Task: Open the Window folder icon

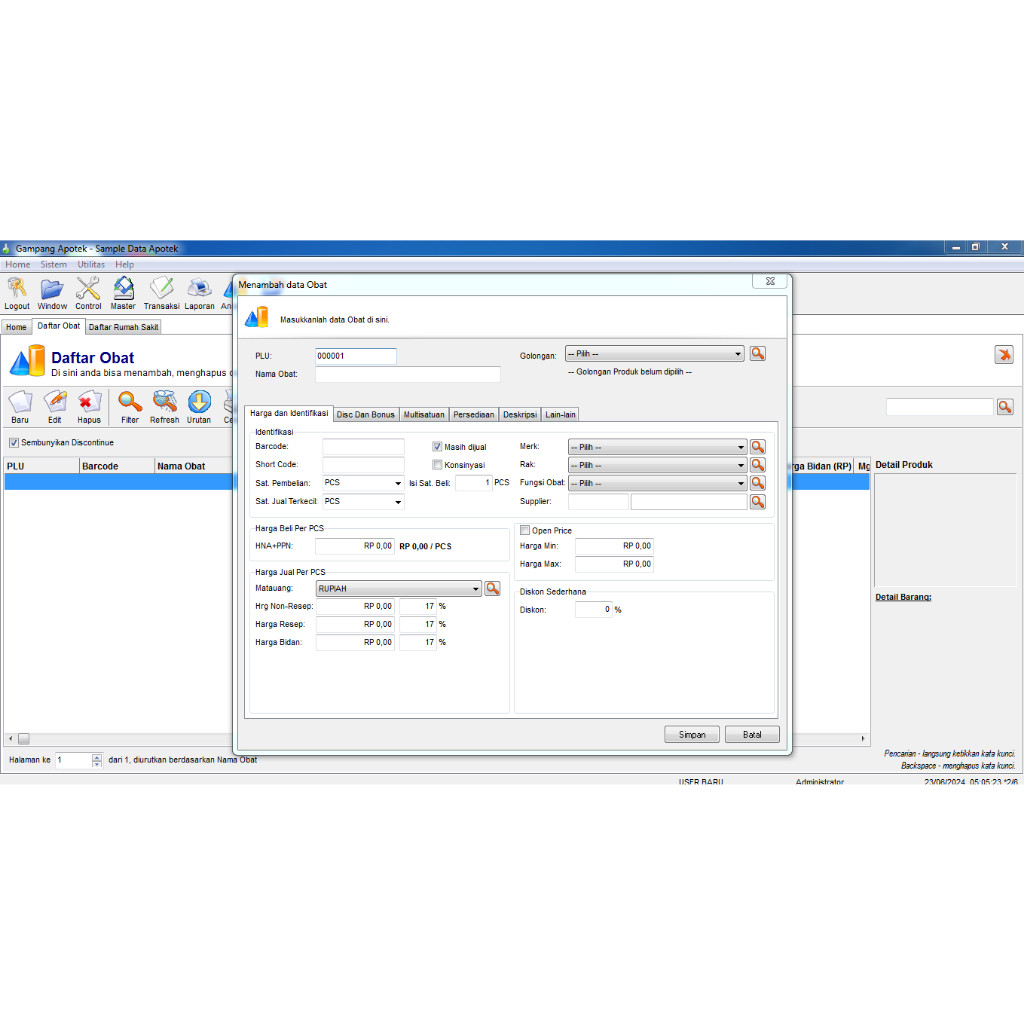Action: click(x=51, y=292)
